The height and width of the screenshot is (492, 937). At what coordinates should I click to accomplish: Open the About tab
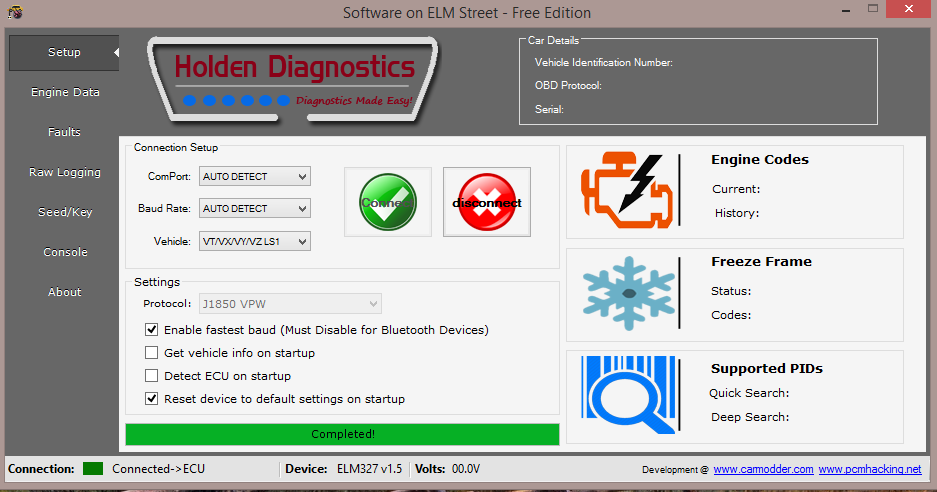[65, 292]
